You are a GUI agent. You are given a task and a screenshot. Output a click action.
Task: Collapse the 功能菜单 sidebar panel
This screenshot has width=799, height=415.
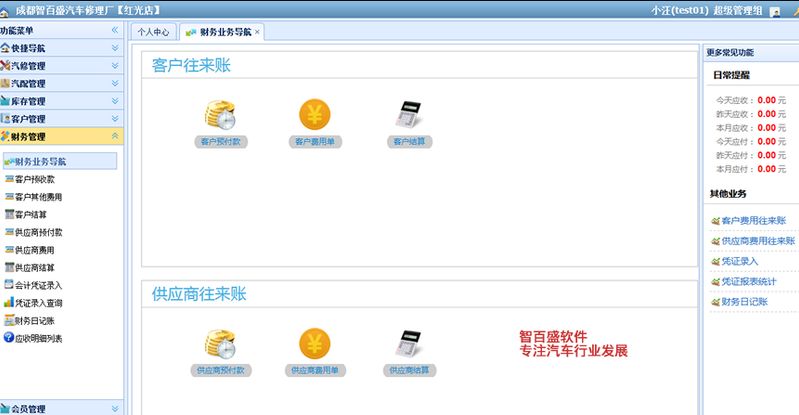click(x=115, y=30)
